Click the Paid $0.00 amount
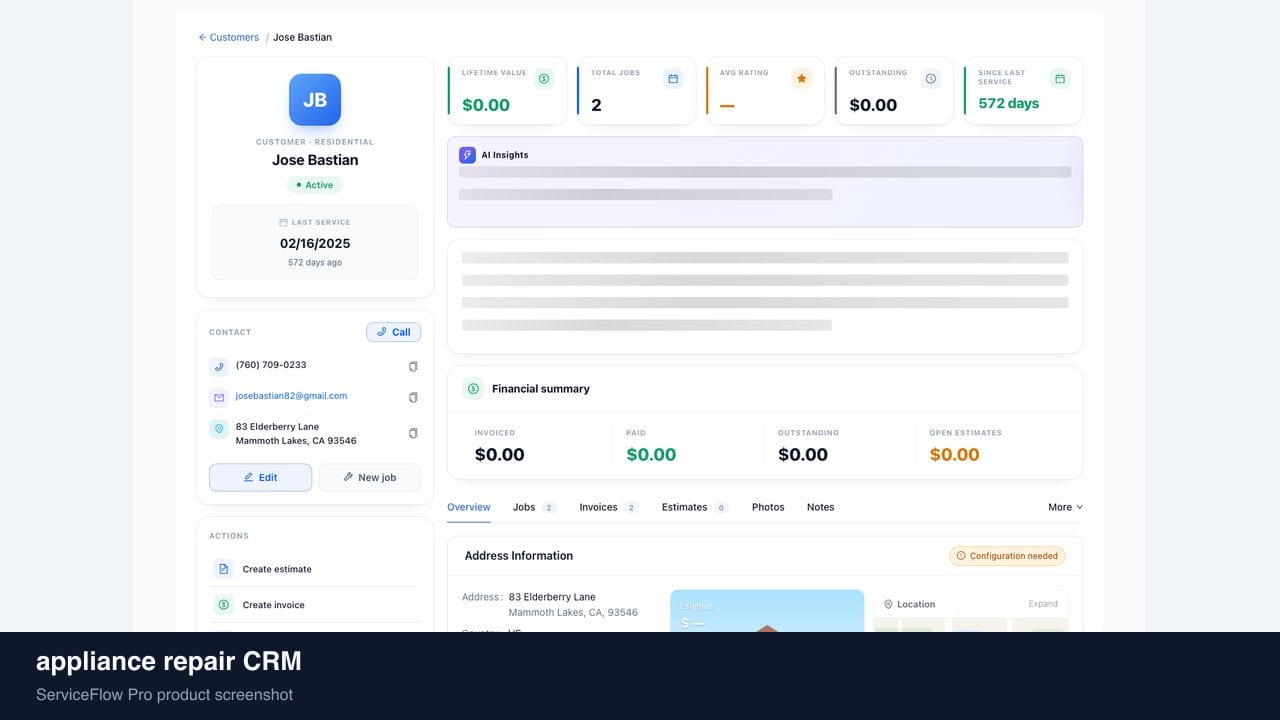 tap(651, 454)
